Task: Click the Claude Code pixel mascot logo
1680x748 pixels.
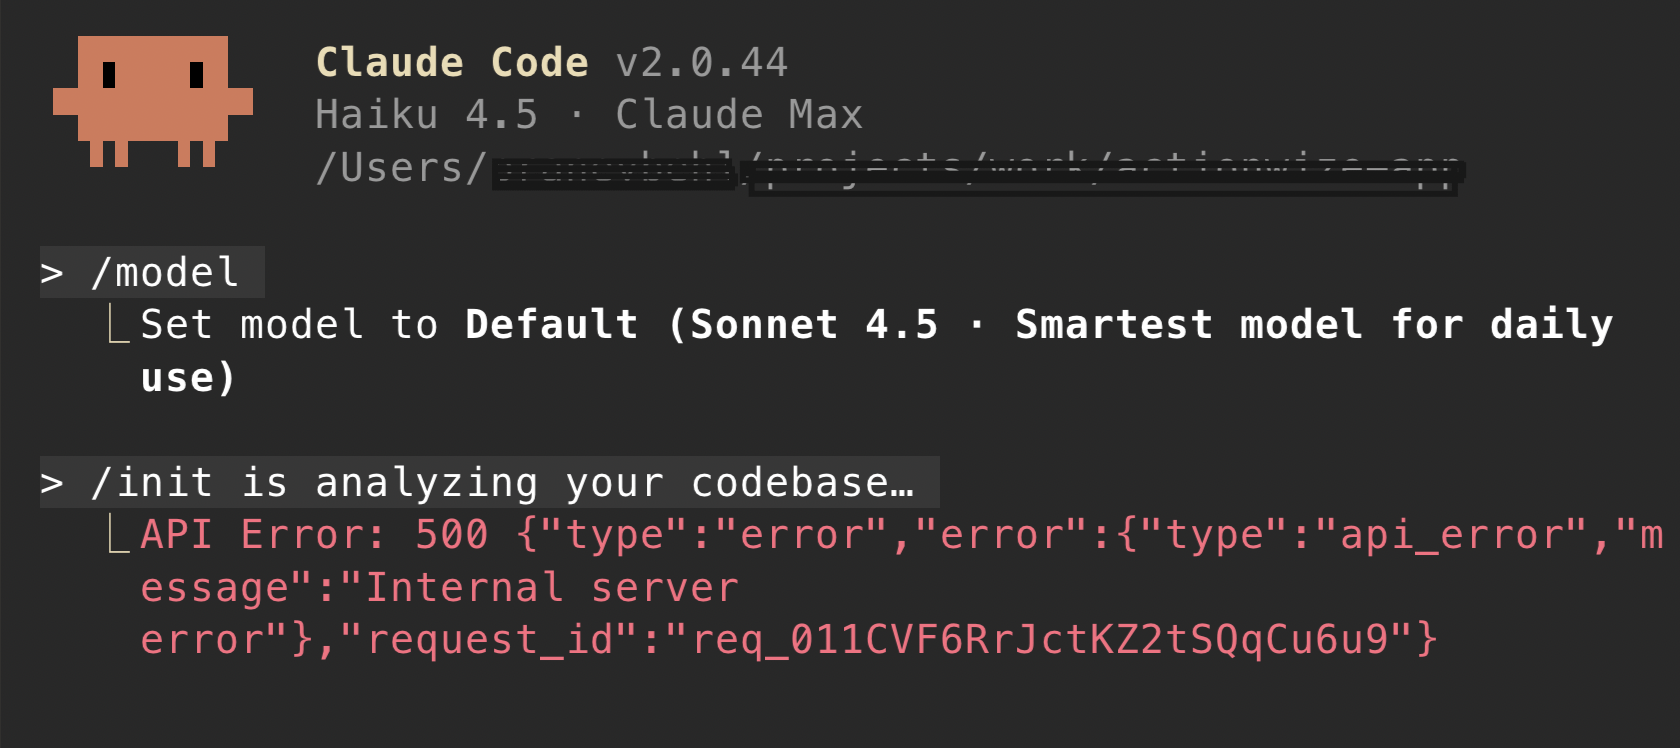Action: pyautogui.click(x=153, y=100)
